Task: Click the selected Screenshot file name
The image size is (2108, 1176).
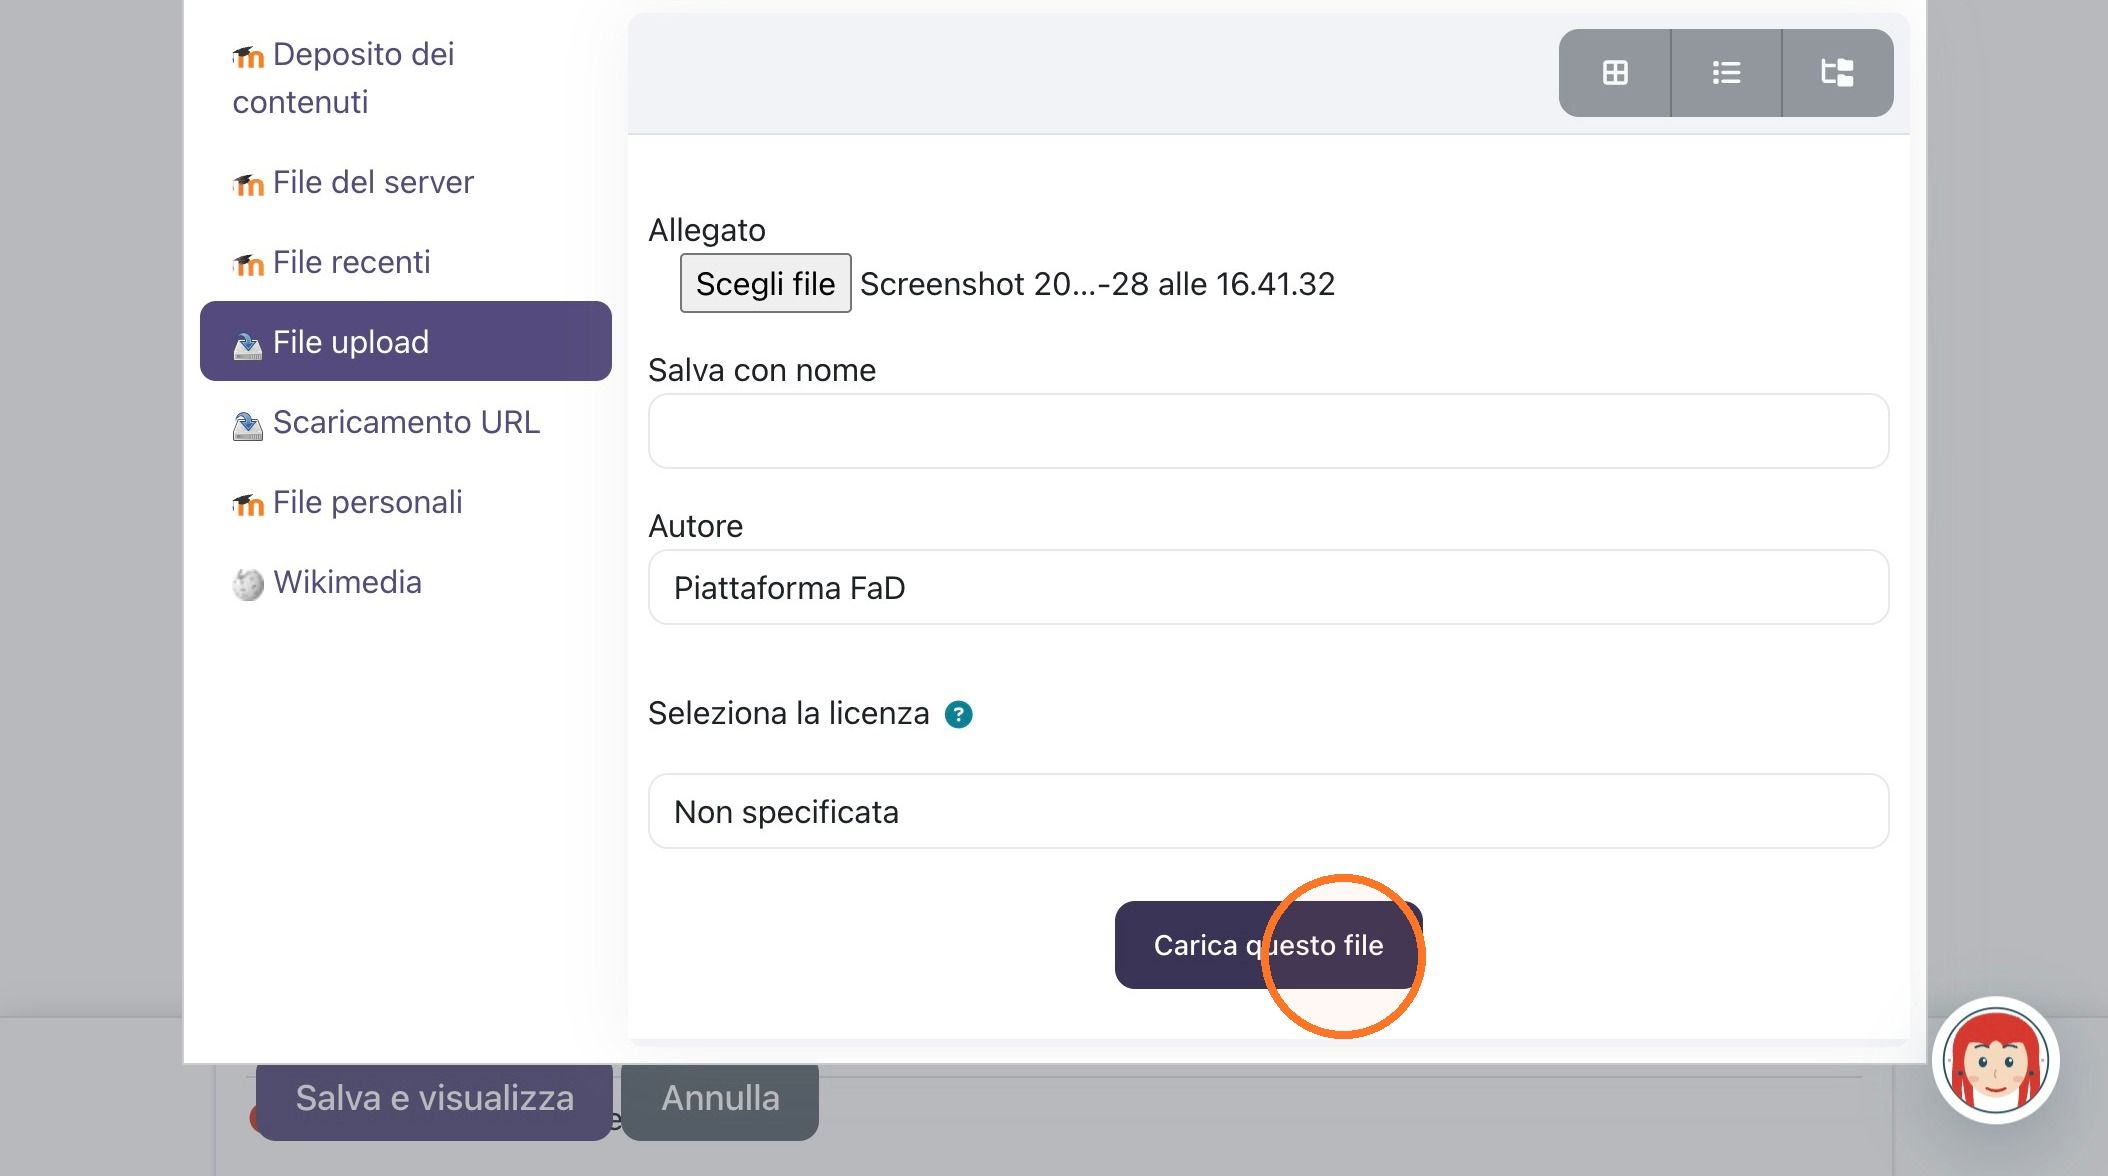Action: coord(1097,284)
